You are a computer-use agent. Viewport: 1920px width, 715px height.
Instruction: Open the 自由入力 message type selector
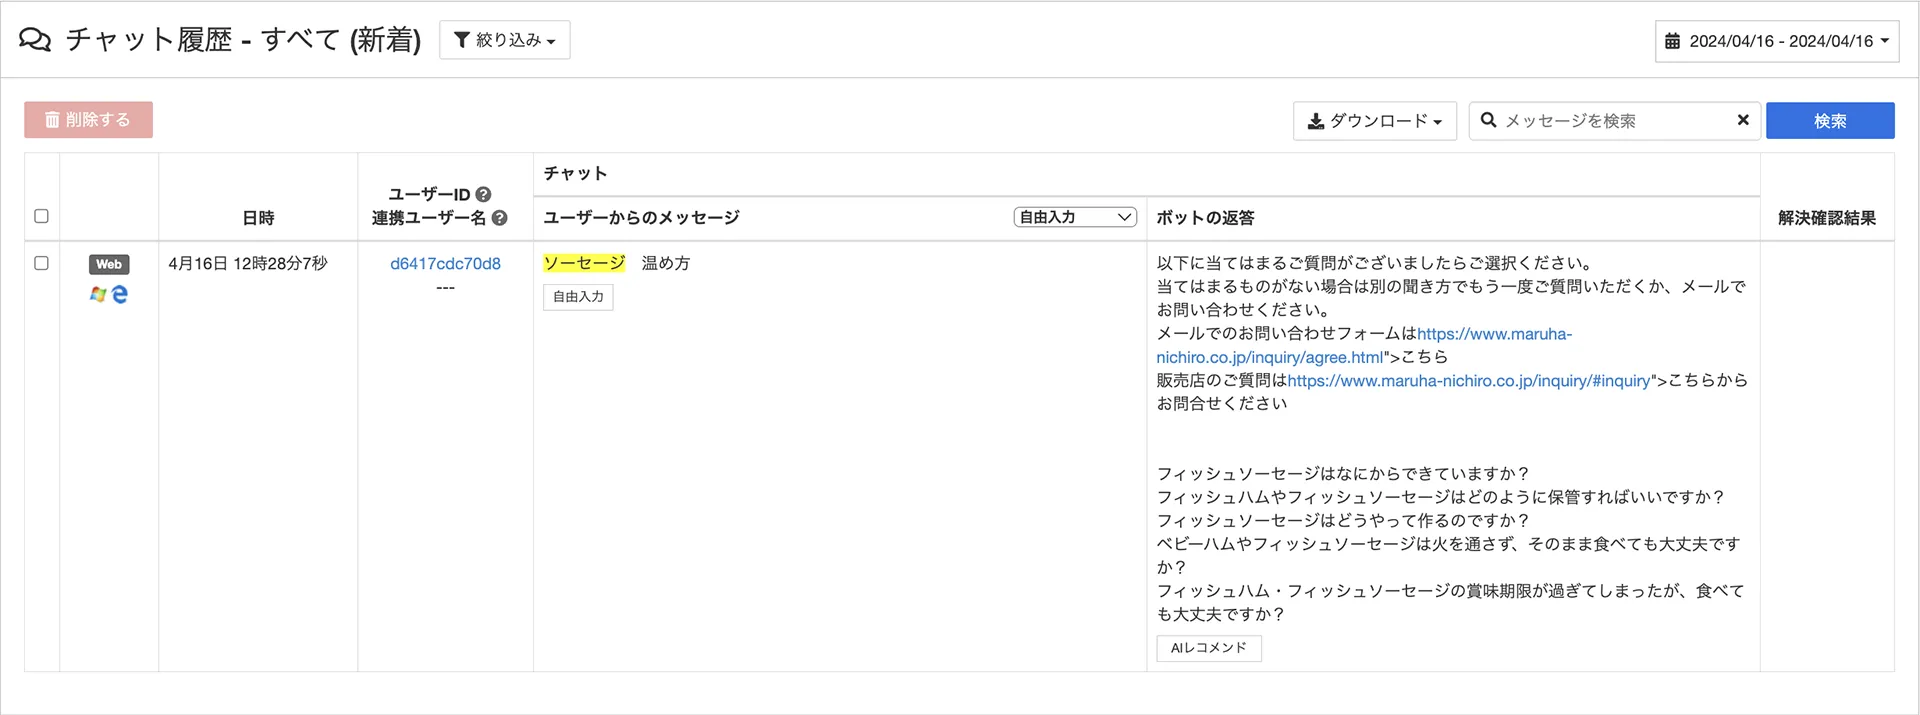click(x=1075, y=217)
